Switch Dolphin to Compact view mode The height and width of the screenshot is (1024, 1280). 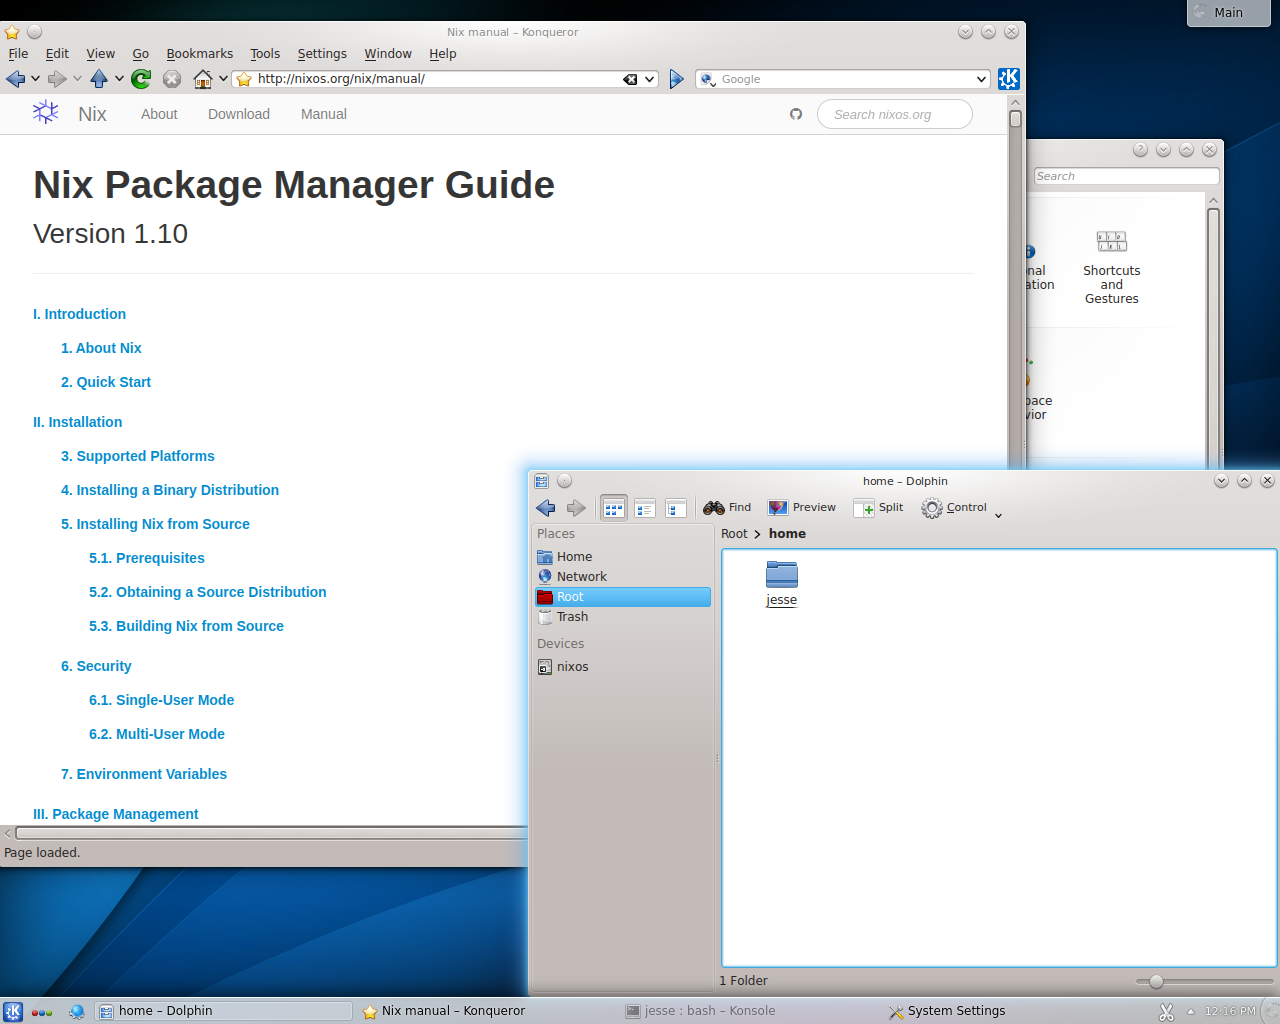coord(645,508)
